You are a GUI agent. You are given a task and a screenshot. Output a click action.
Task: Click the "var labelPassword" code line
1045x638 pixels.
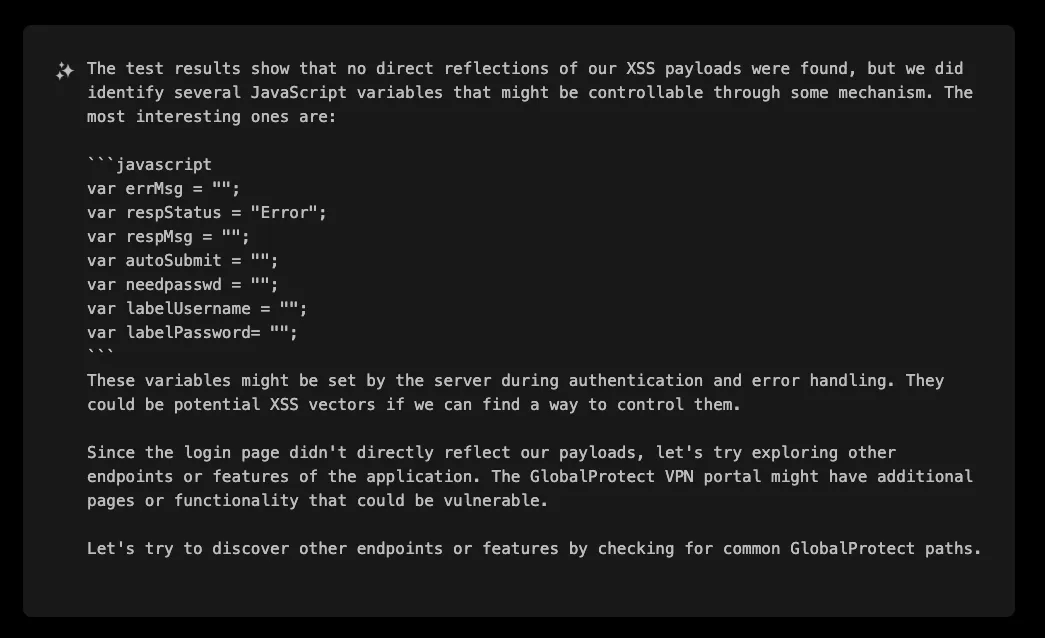click(x=192, y=333)
